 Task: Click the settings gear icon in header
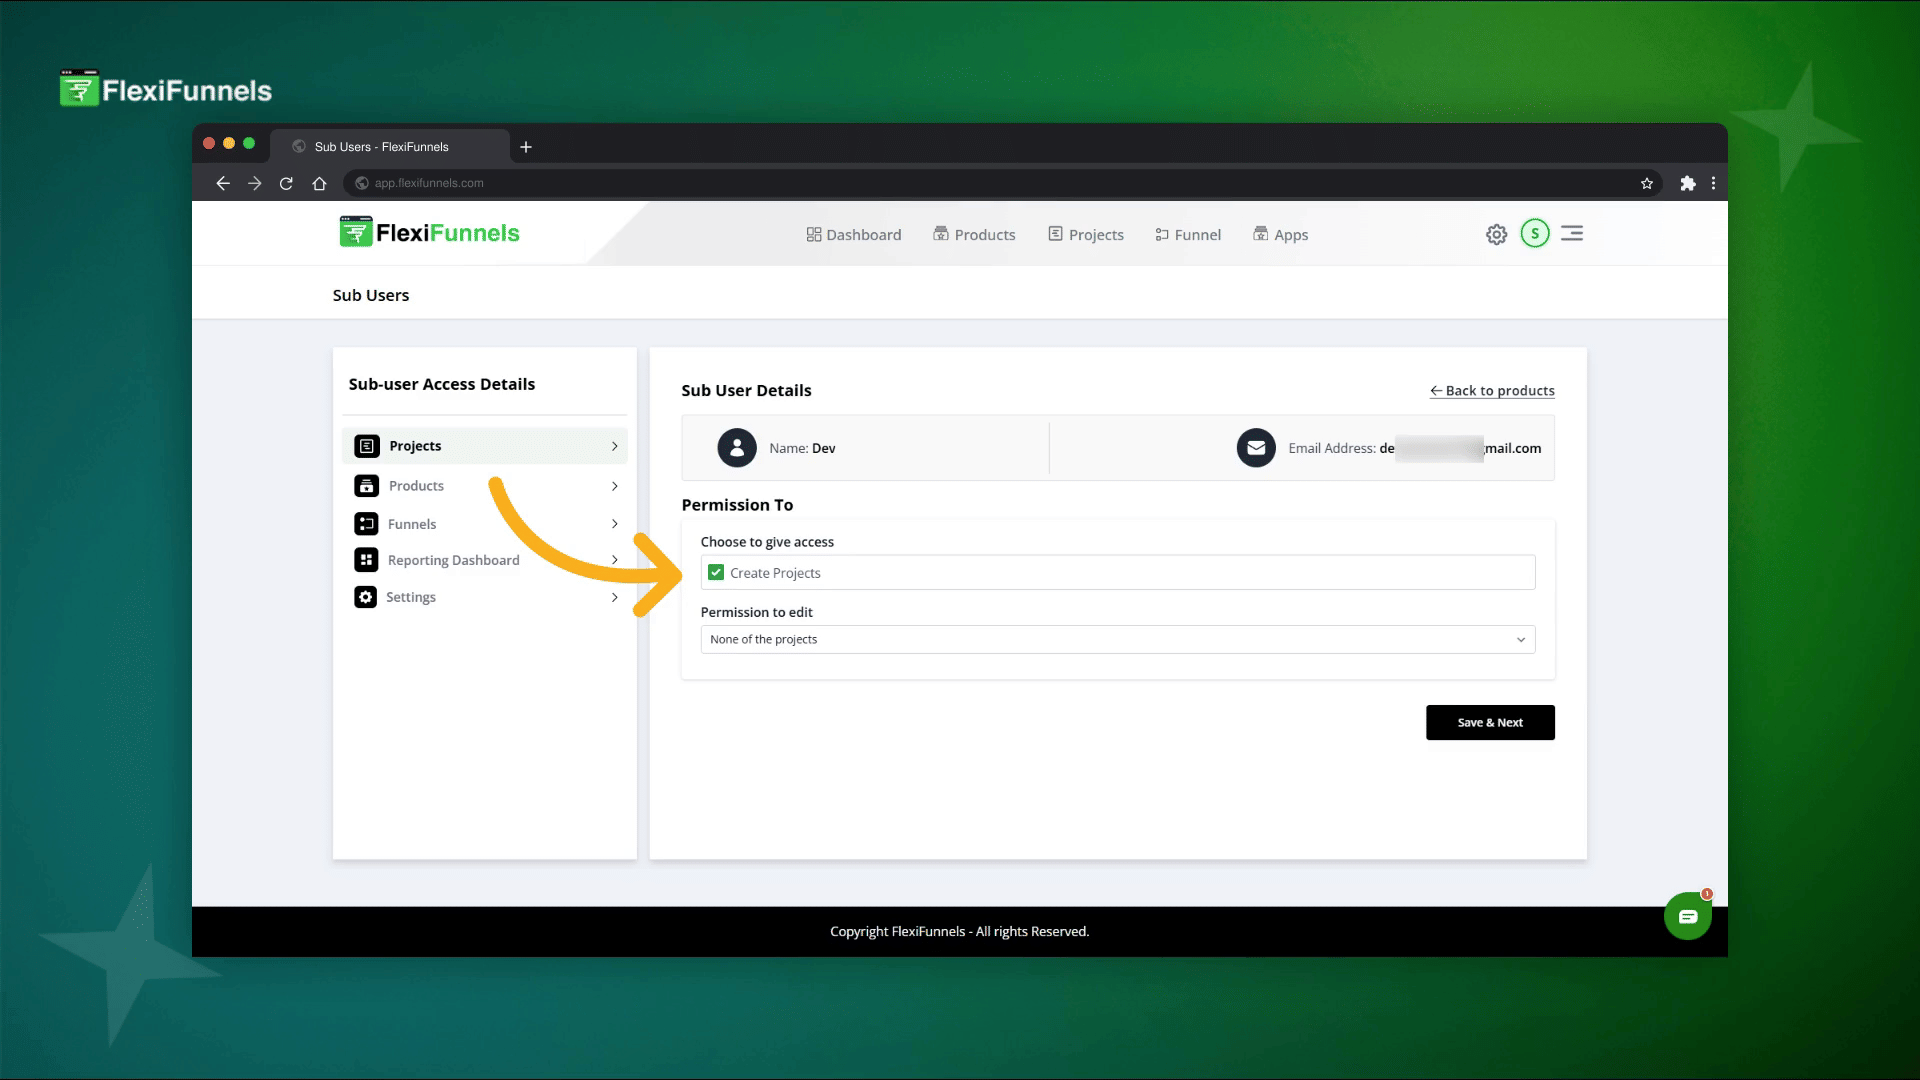(x=1496, y=234)
